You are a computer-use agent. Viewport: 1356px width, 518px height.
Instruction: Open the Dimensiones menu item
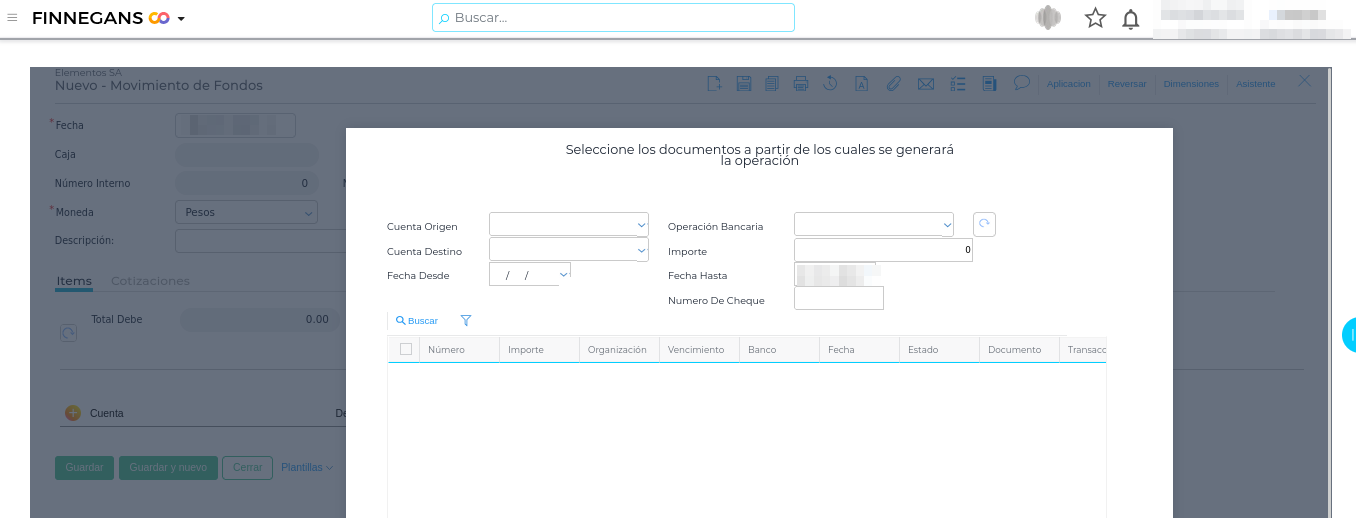point(1191,84)
